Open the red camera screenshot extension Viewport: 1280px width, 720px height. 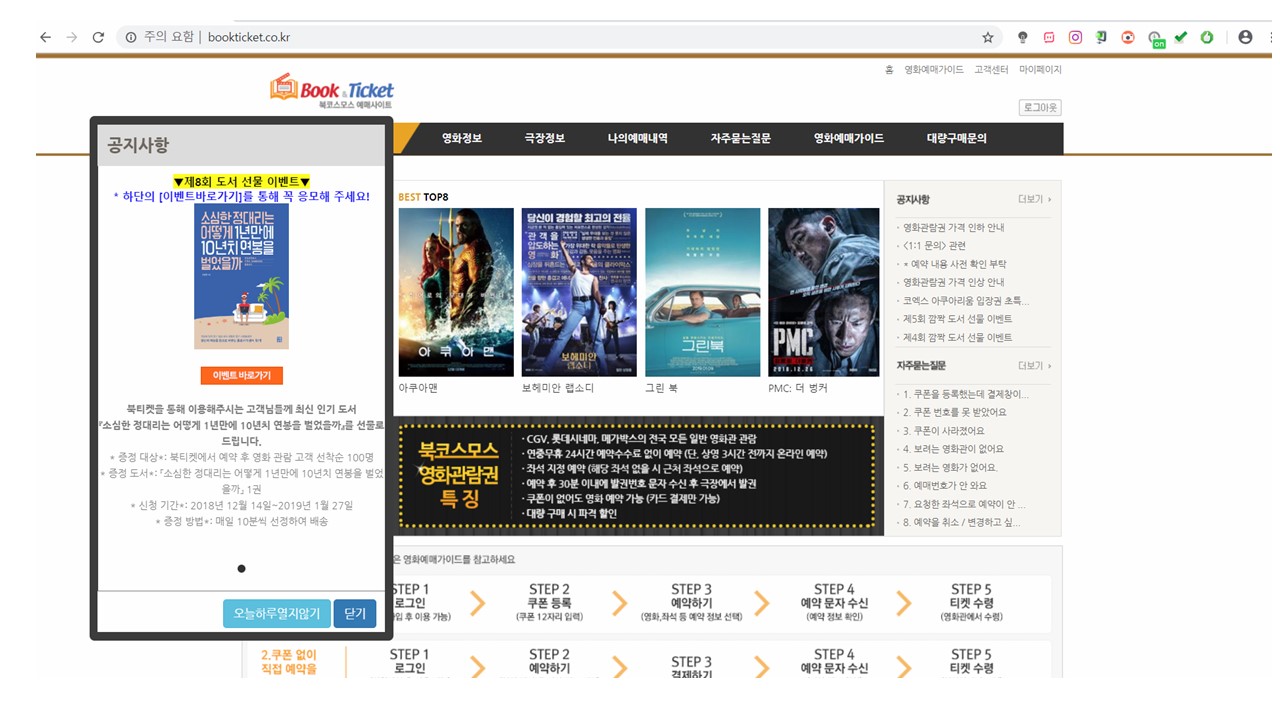point(1128,37)
